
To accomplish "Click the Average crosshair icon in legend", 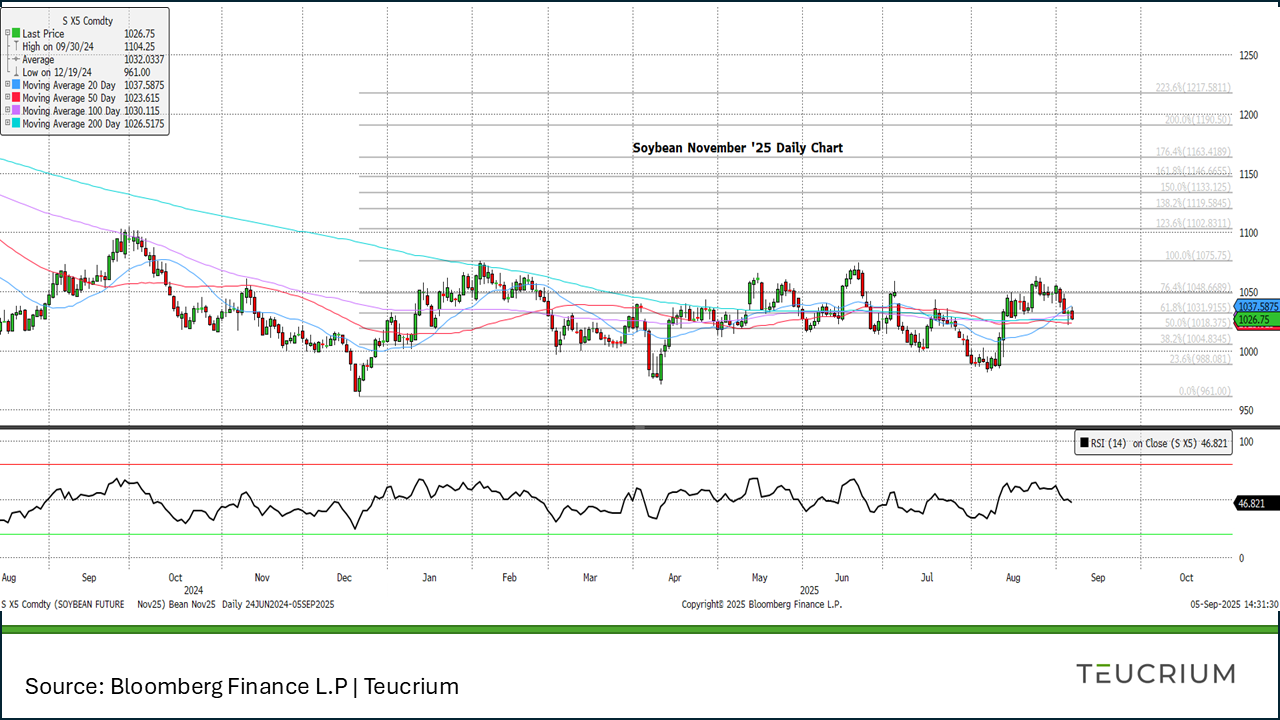I will pos(16,60).
